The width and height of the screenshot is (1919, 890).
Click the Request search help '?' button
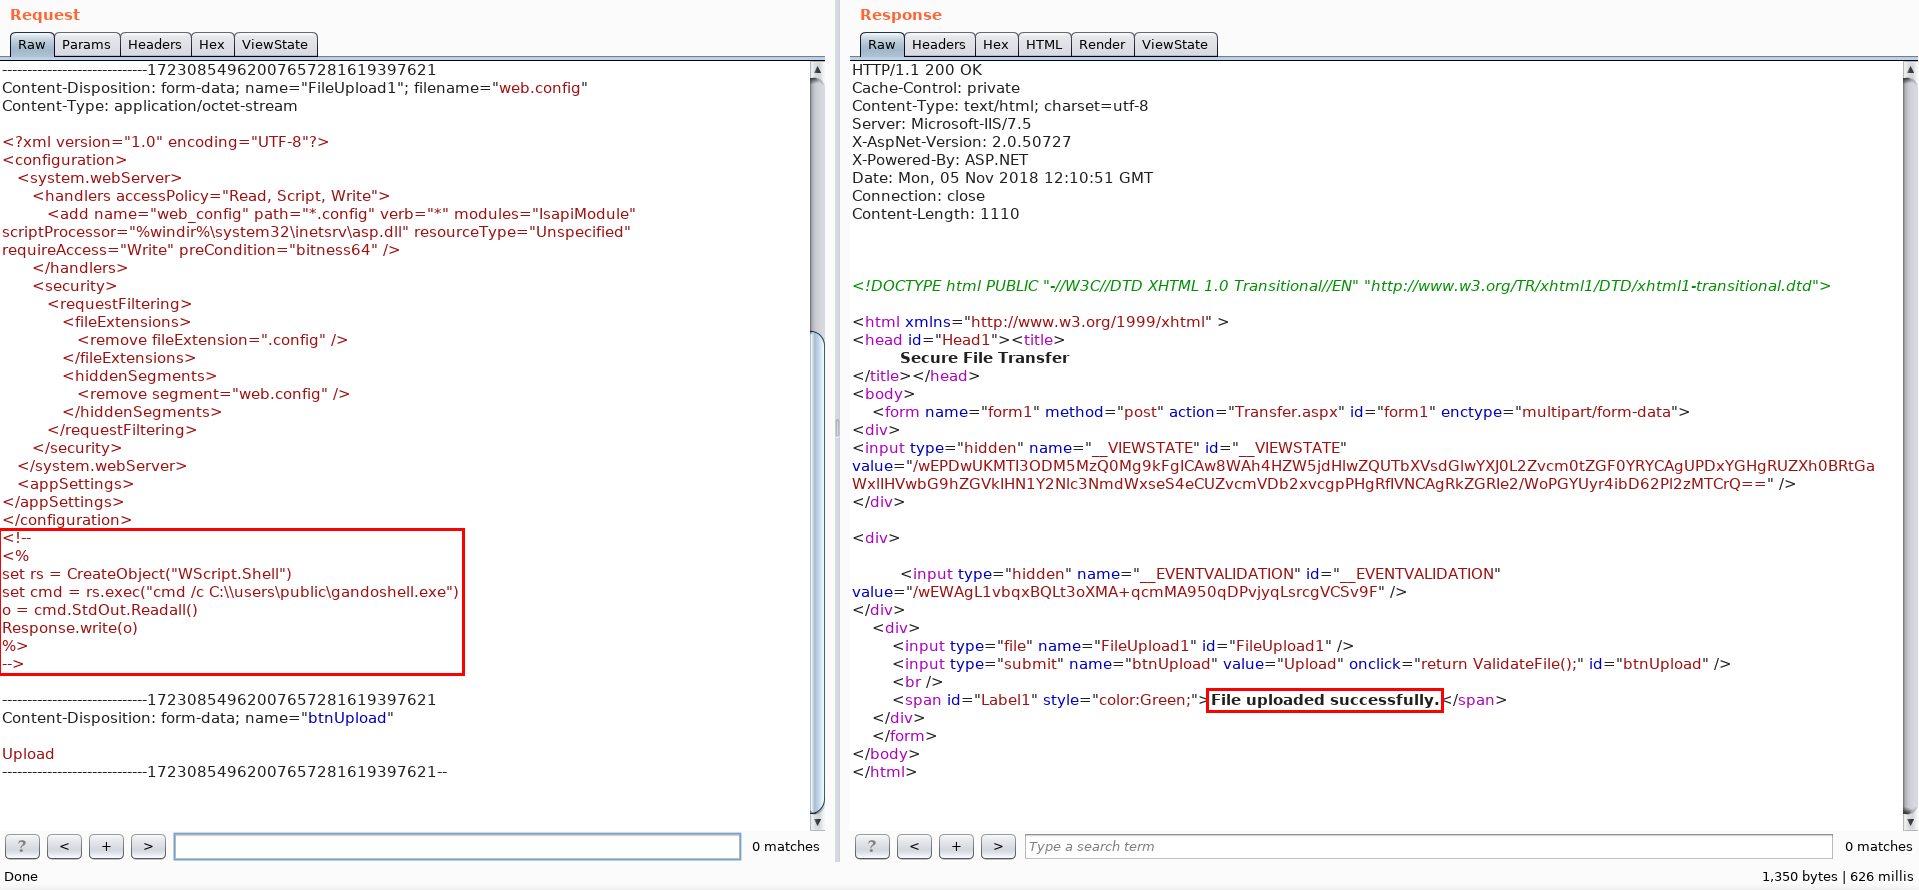pos(22,847)
